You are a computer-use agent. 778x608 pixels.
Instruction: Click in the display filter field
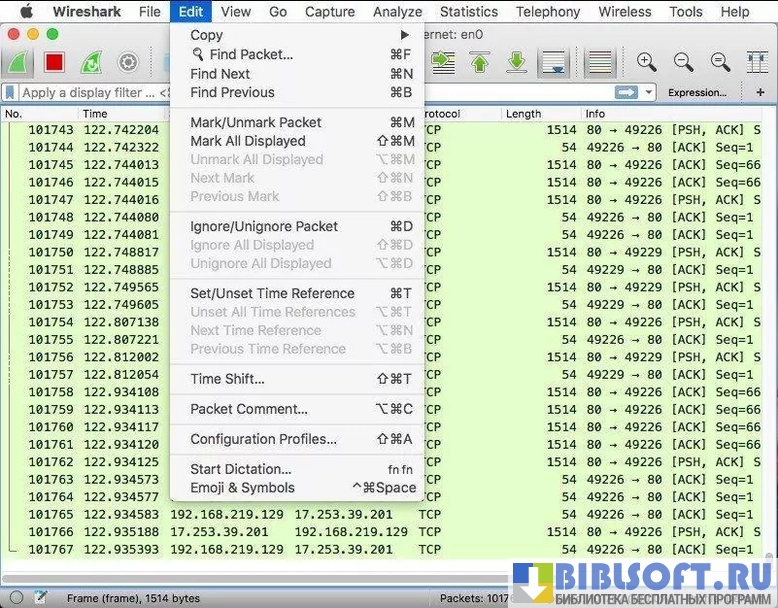click(90, 92)
